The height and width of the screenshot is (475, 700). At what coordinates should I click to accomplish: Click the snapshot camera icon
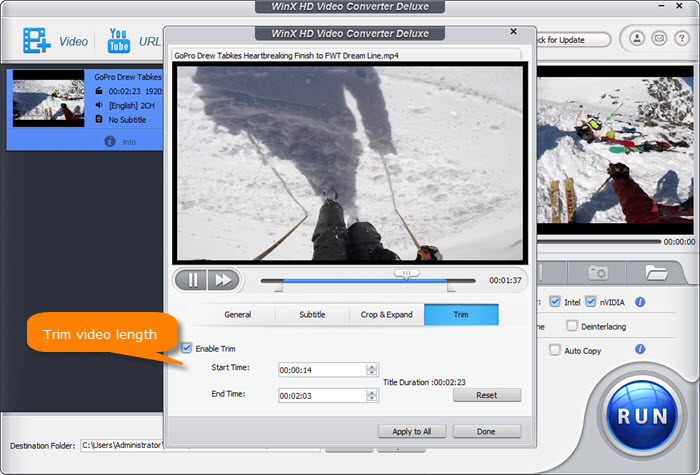click(x=598, y=272)
